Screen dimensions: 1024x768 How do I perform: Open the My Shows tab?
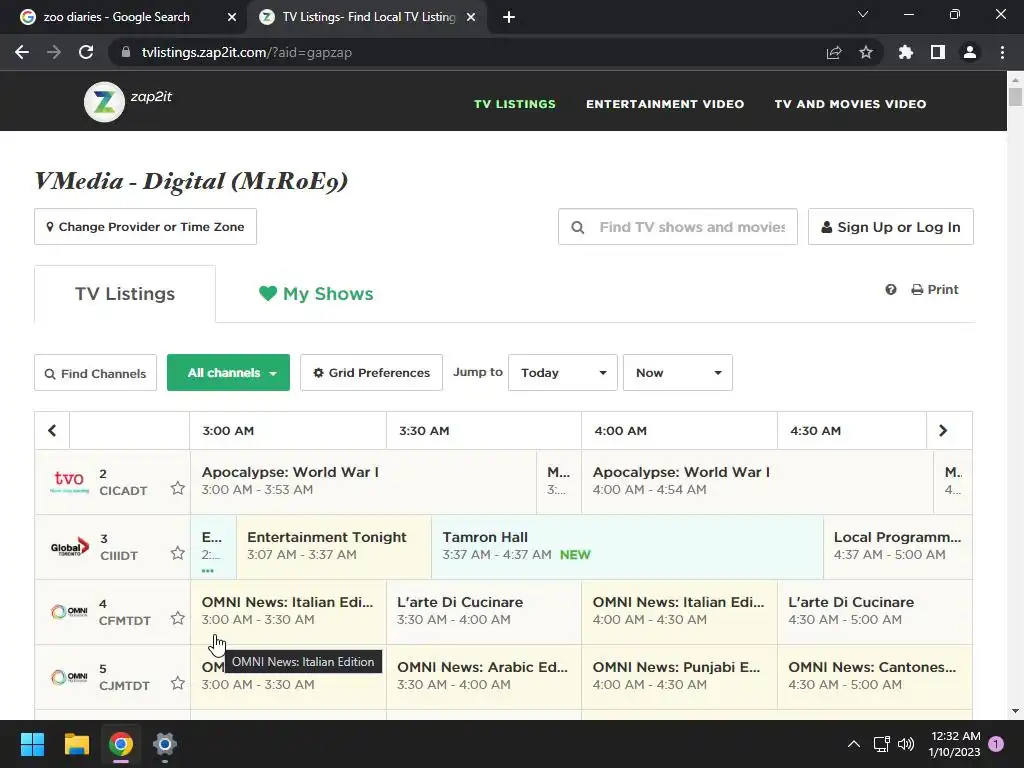coord(316,294)
